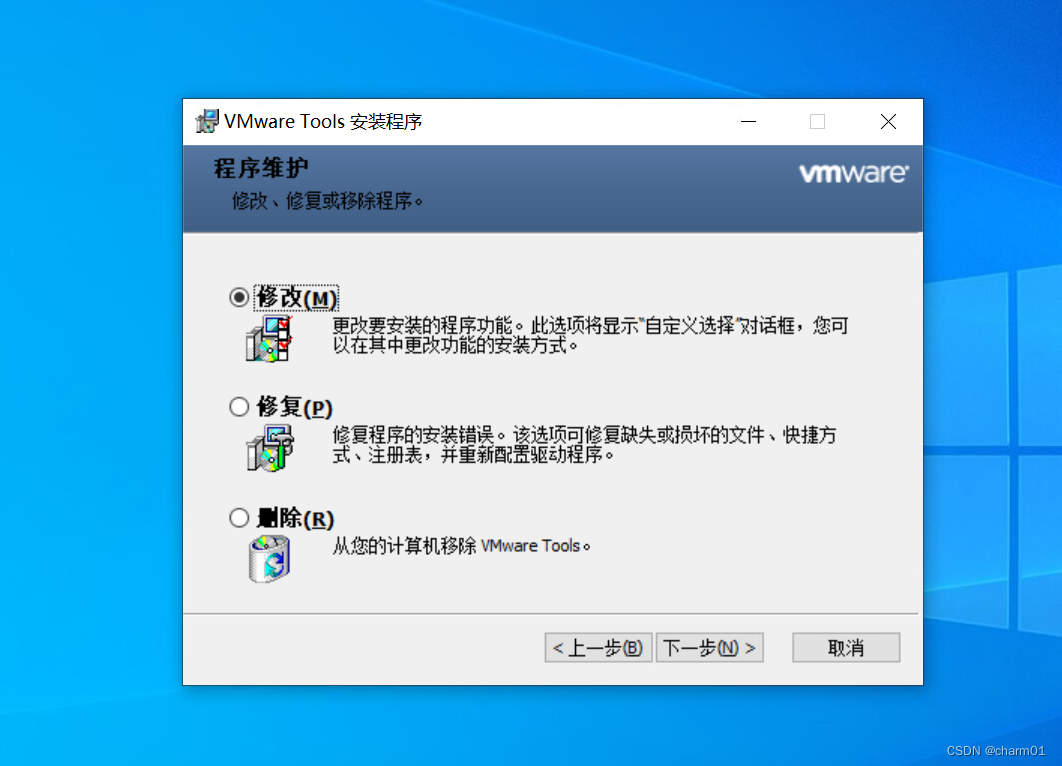The height and width of the screenshot is (766, 1062).
Task: Close the VMware Tools installer window
Action: pyautogui.click(x=888, y=122)
